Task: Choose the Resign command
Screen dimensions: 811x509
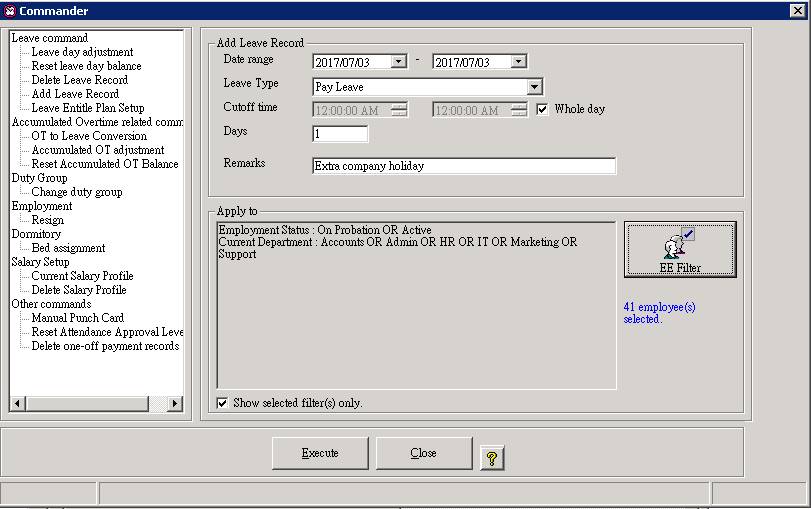Action: tap(48, 220)
